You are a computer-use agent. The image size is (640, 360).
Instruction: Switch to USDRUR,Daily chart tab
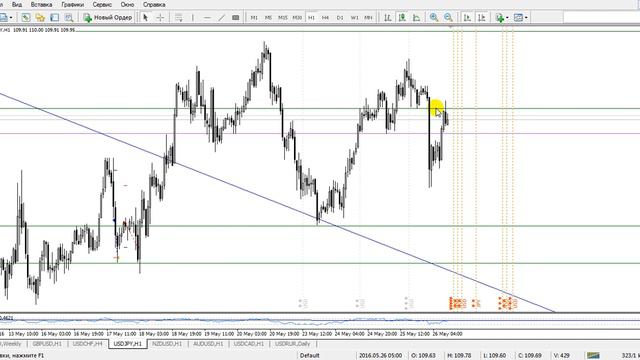tap(292, 344)
